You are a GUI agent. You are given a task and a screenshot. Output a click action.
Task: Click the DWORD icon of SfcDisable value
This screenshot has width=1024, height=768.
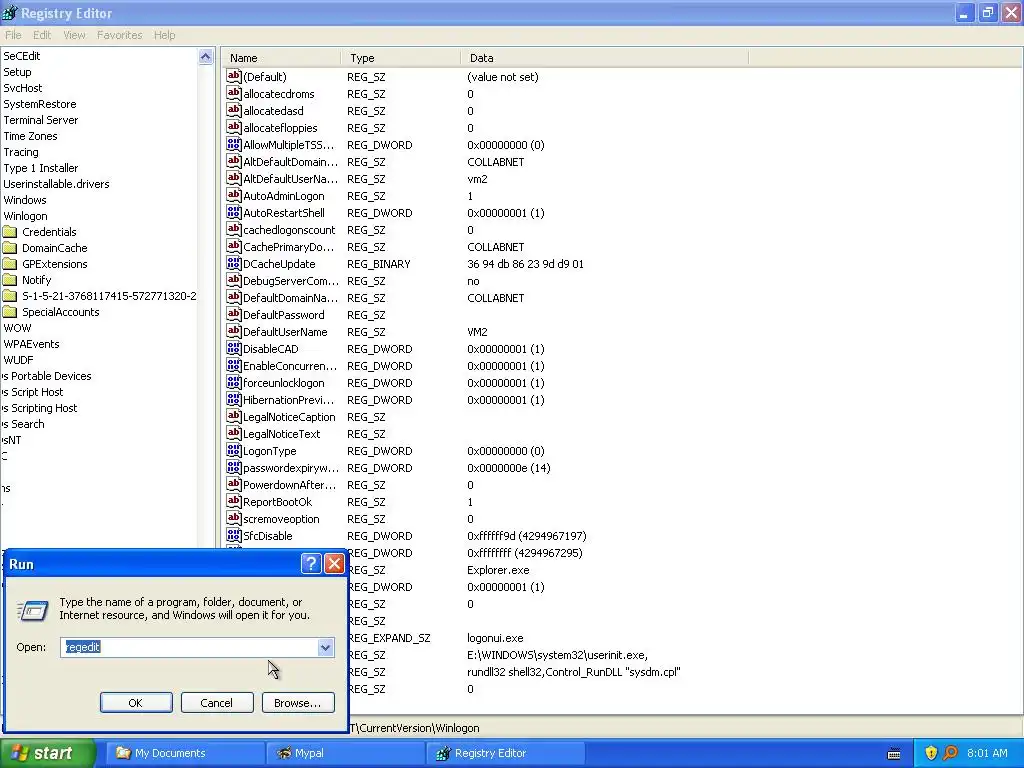(x=234, y=535)
